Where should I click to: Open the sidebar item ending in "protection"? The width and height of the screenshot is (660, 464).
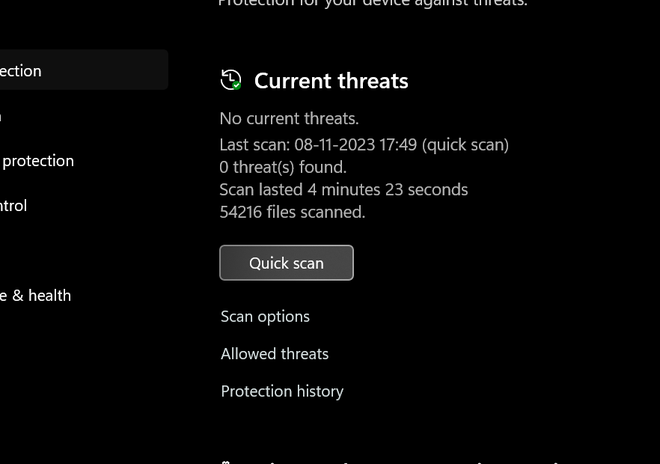tap(38, 161)
